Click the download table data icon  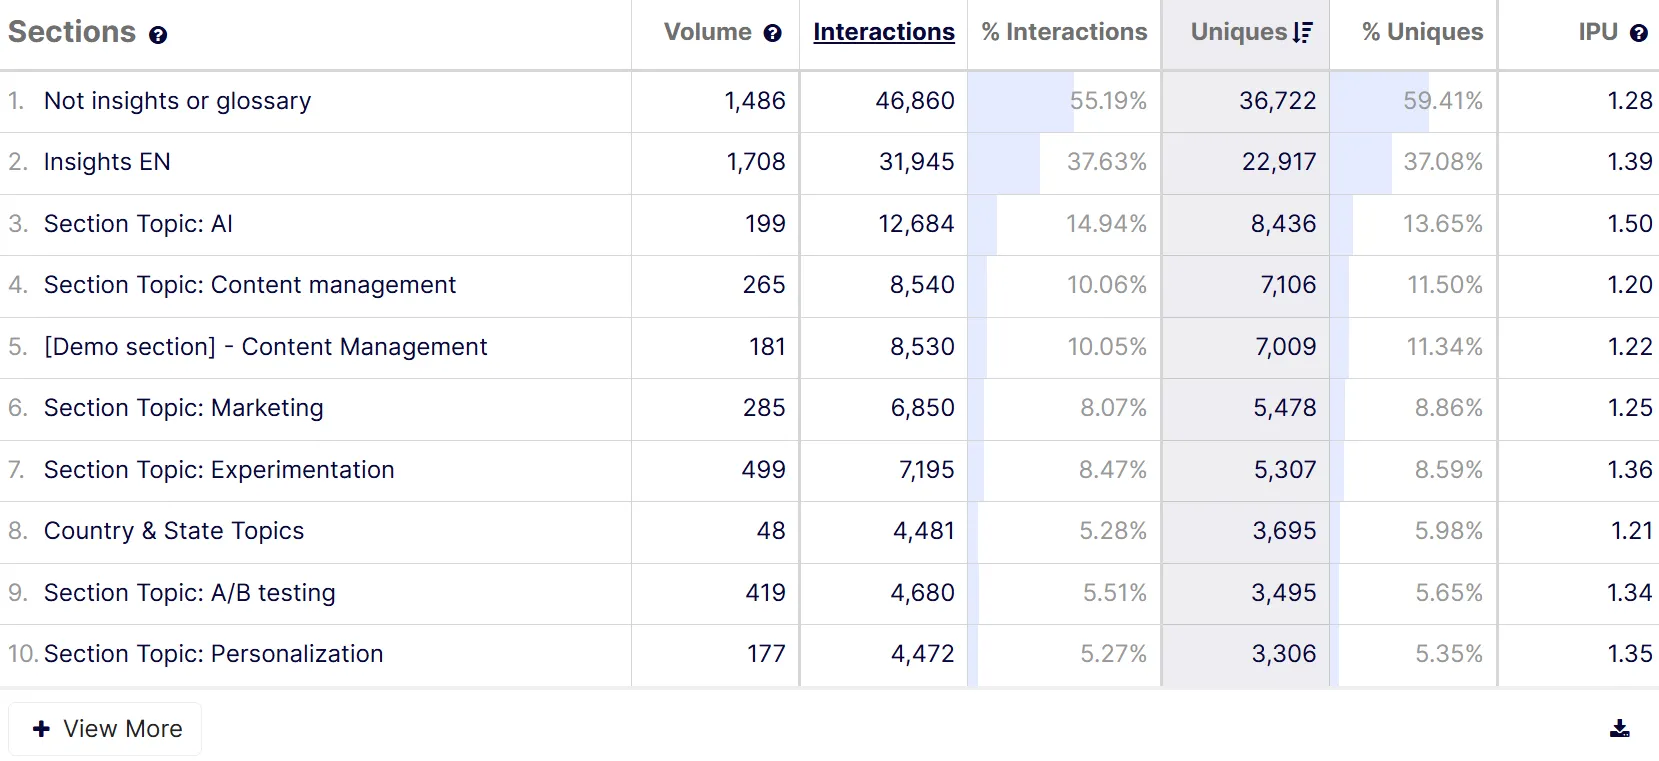pos(1620,728)
